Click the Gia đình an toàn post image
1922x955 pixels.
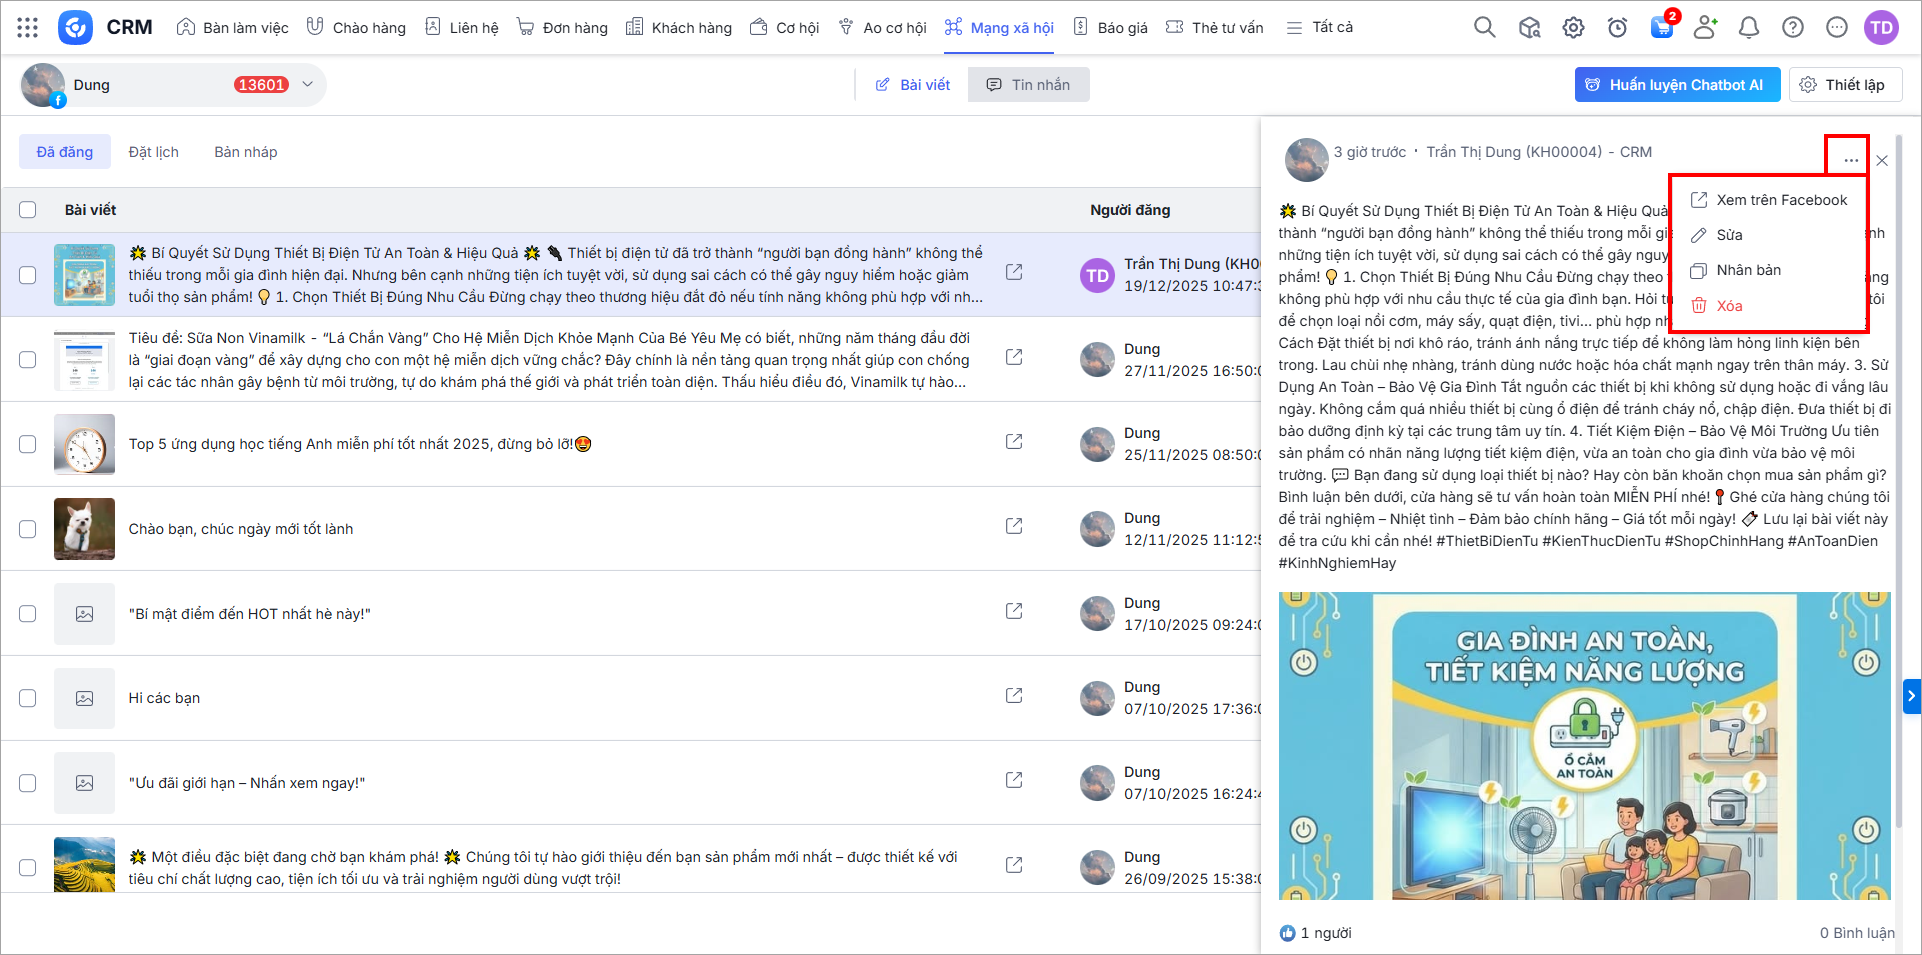click(1584, 745)
